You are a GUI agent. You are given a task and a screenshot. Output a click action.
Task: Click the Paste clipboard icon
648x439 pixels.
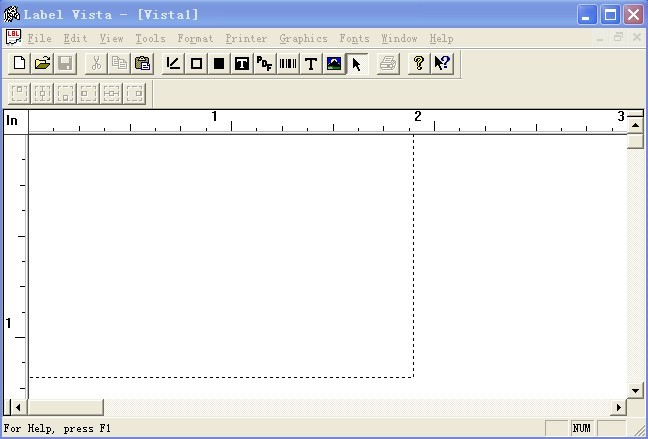click(142, 64)
